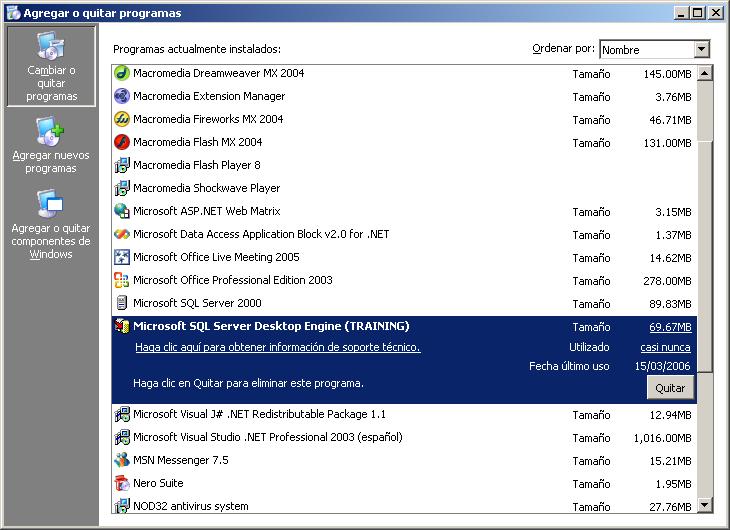The height and width of the screenshot is (530, 730).
Task: Select Macromedia Dreamweaver MX 2004 entry
Action: 404,74
